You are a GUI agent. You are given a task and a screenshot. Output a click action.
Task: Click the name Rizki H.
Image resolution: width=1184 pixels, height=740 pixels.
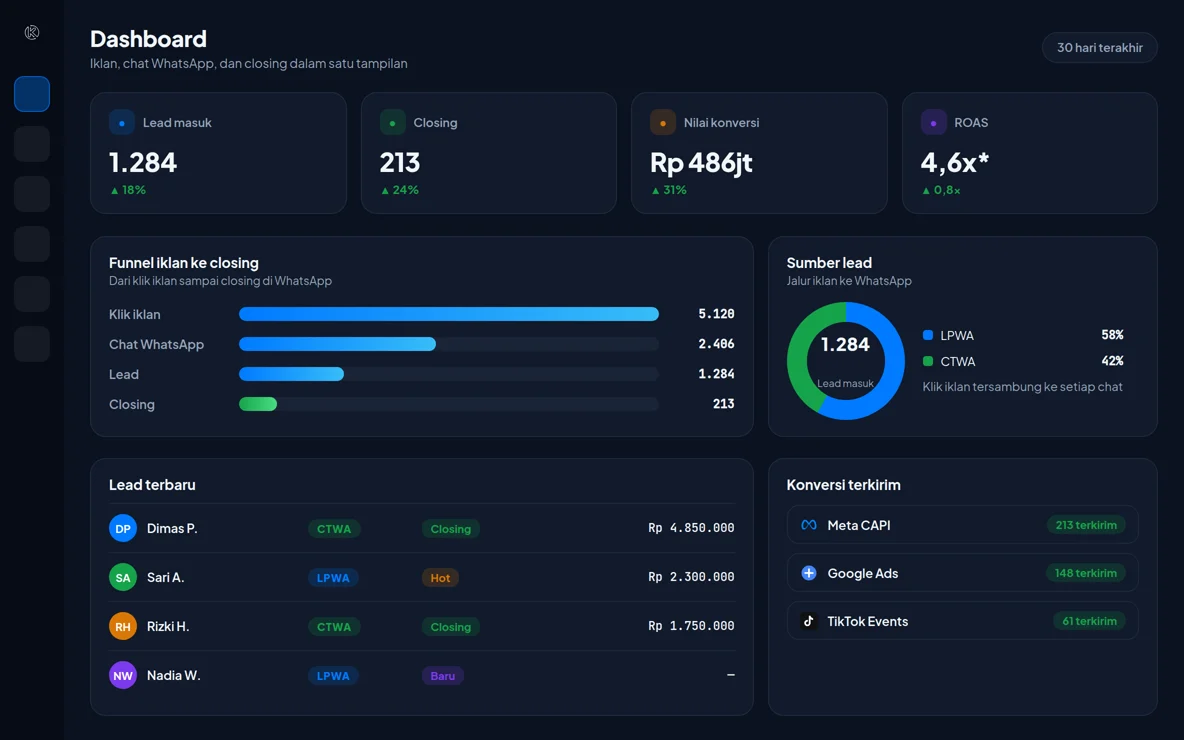point(168,626)
